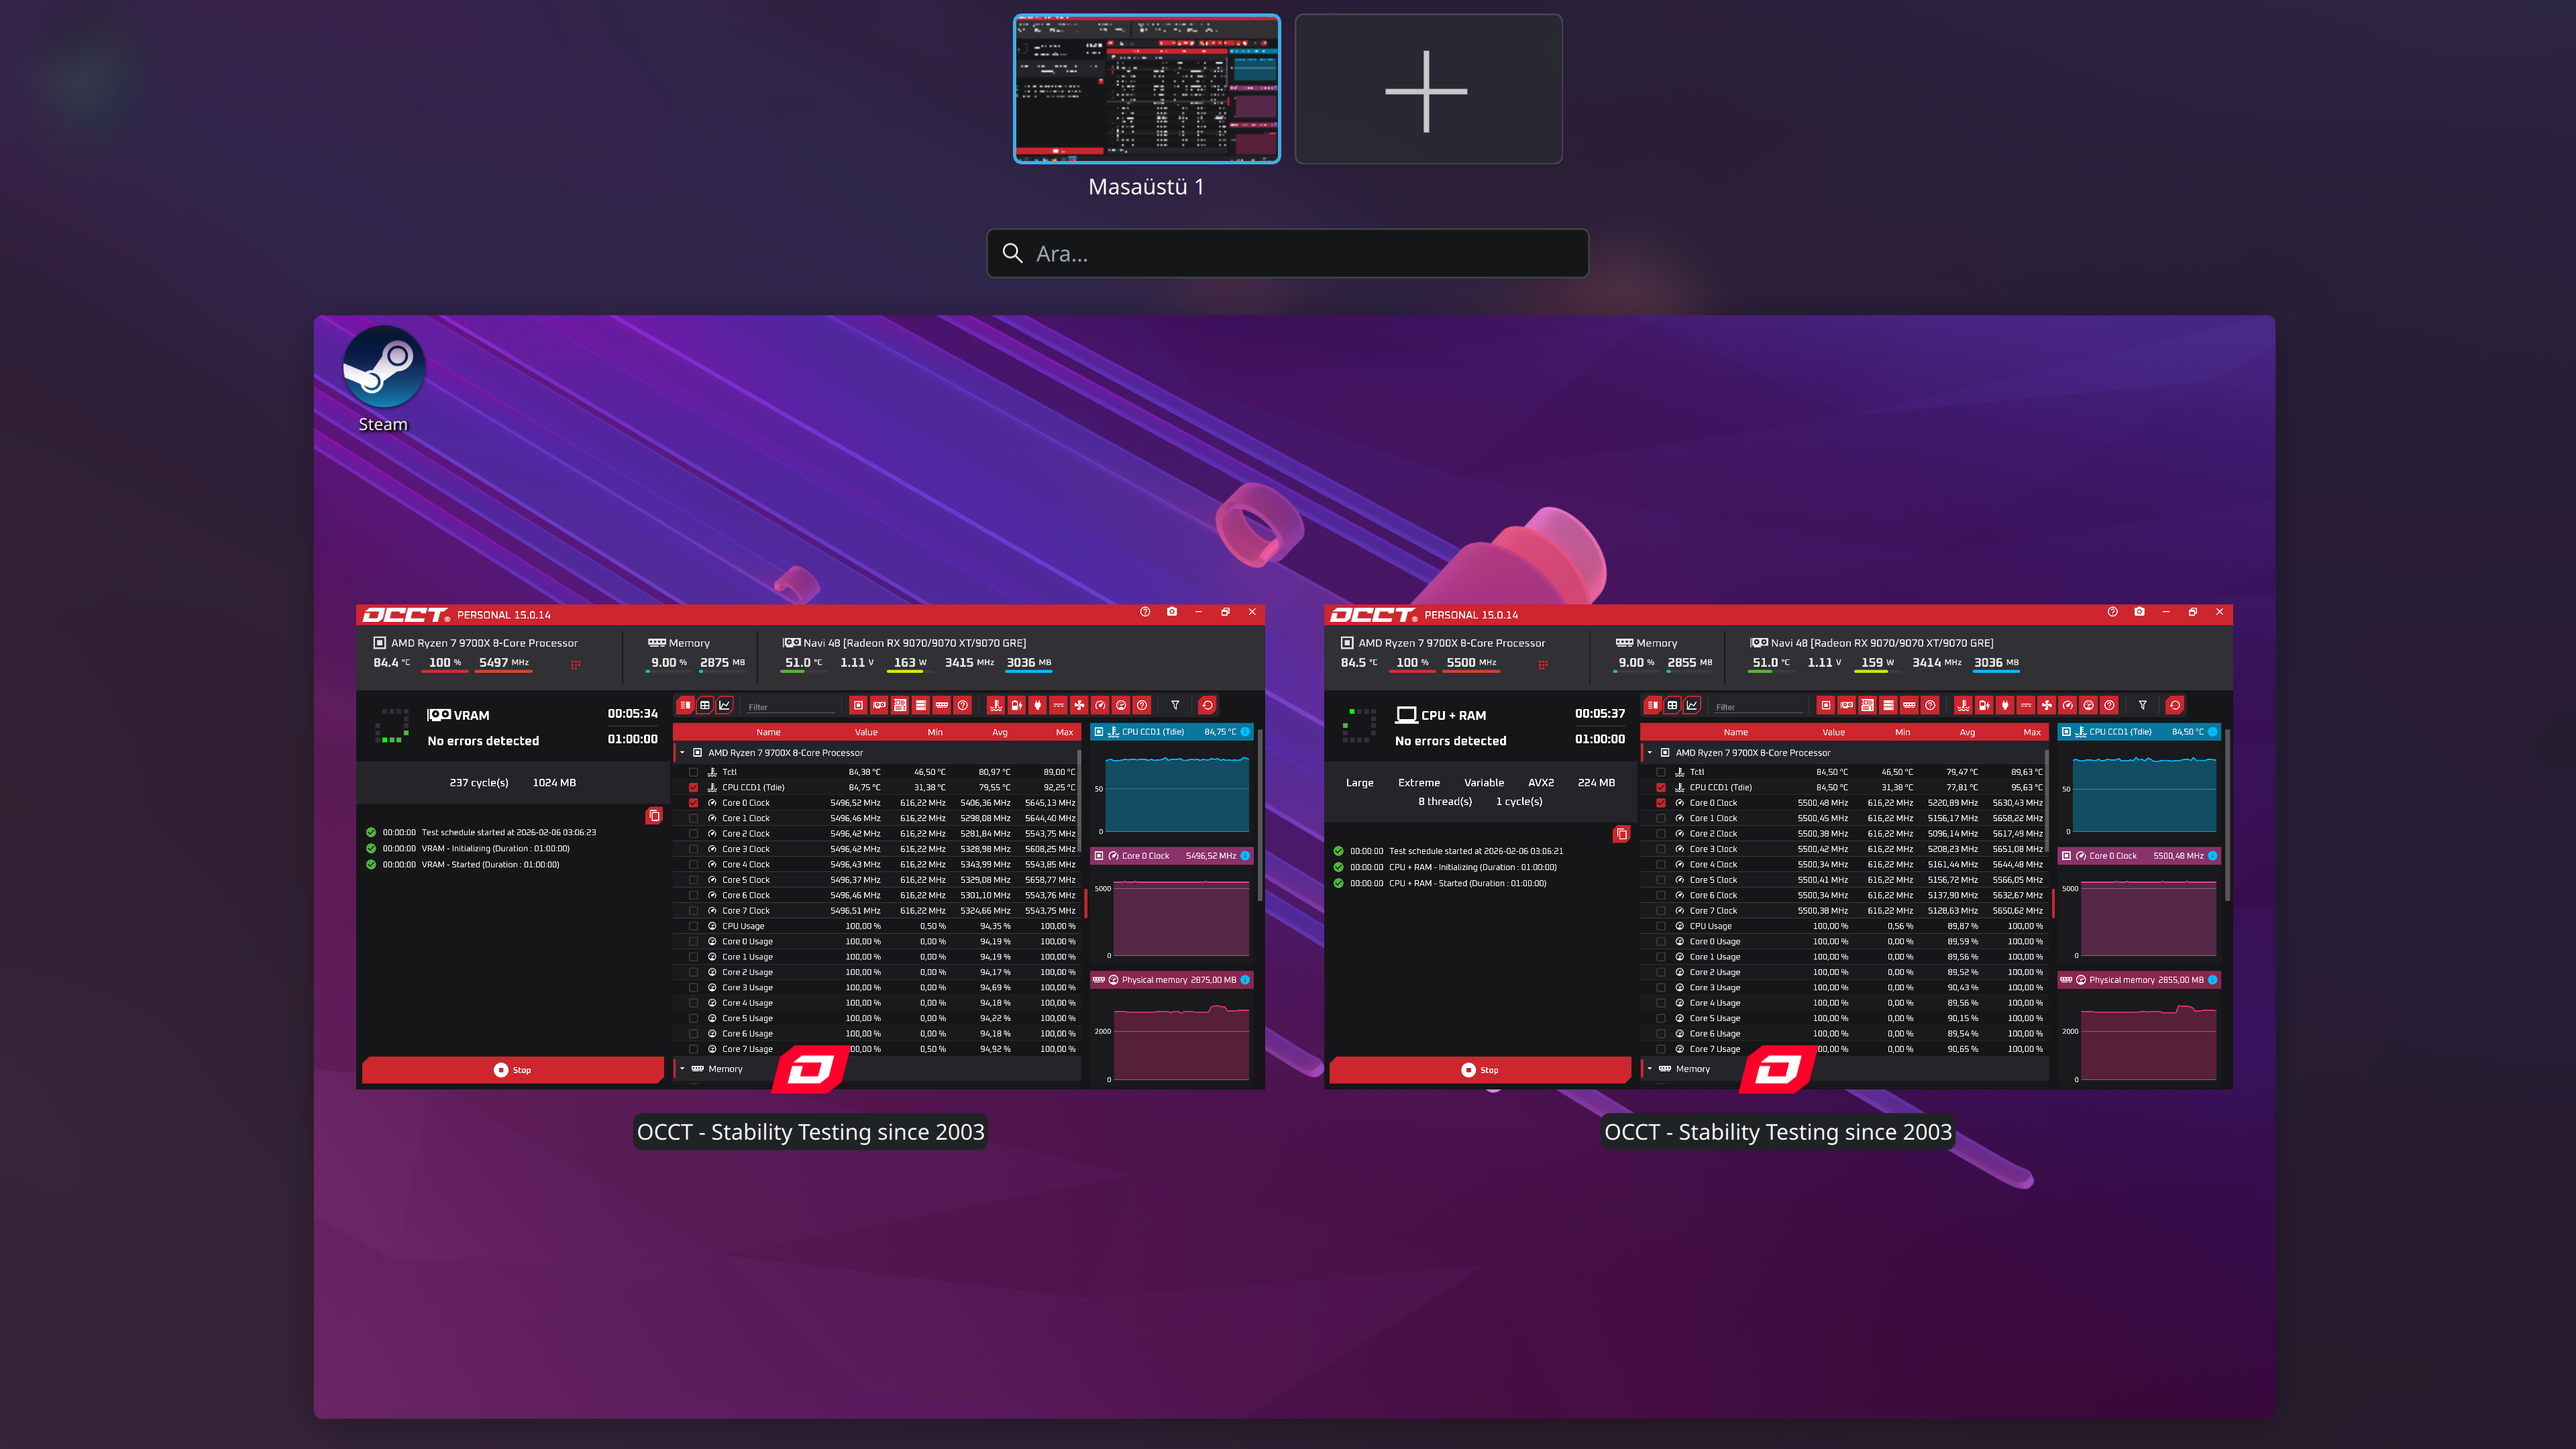Switch to graph view in VRAM test window

pyautogui.click(x=725, y=705)
